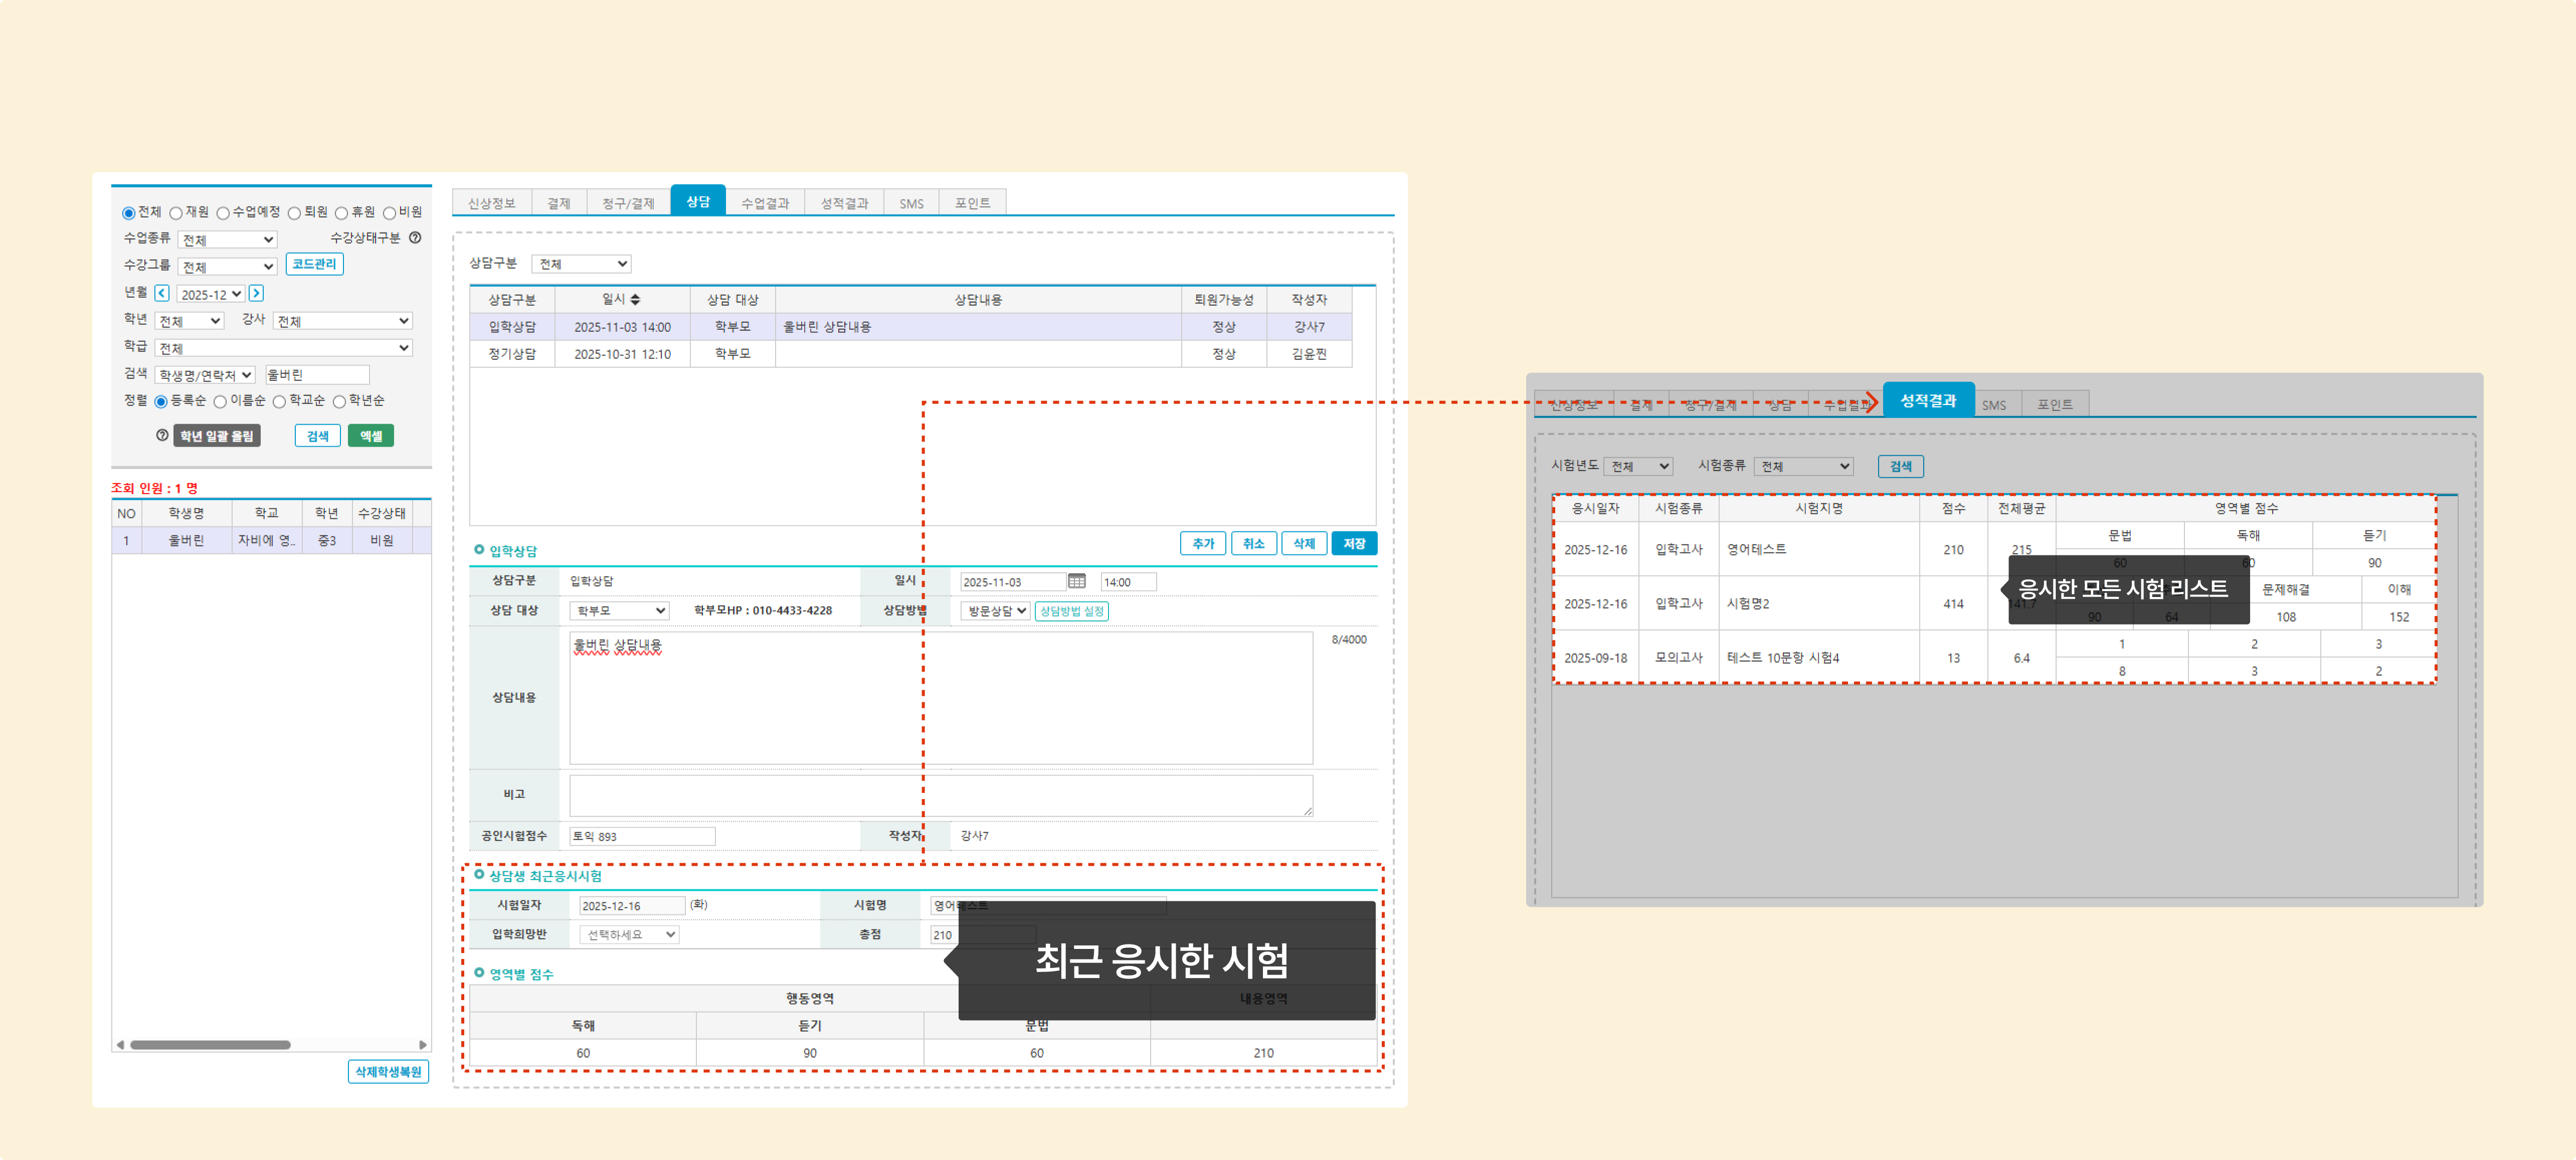The width and height of the screenshot is (2576, 1160).
Task: Click the 공인시험점수 field with 토익 893
Action: click(x=642, y=836)
